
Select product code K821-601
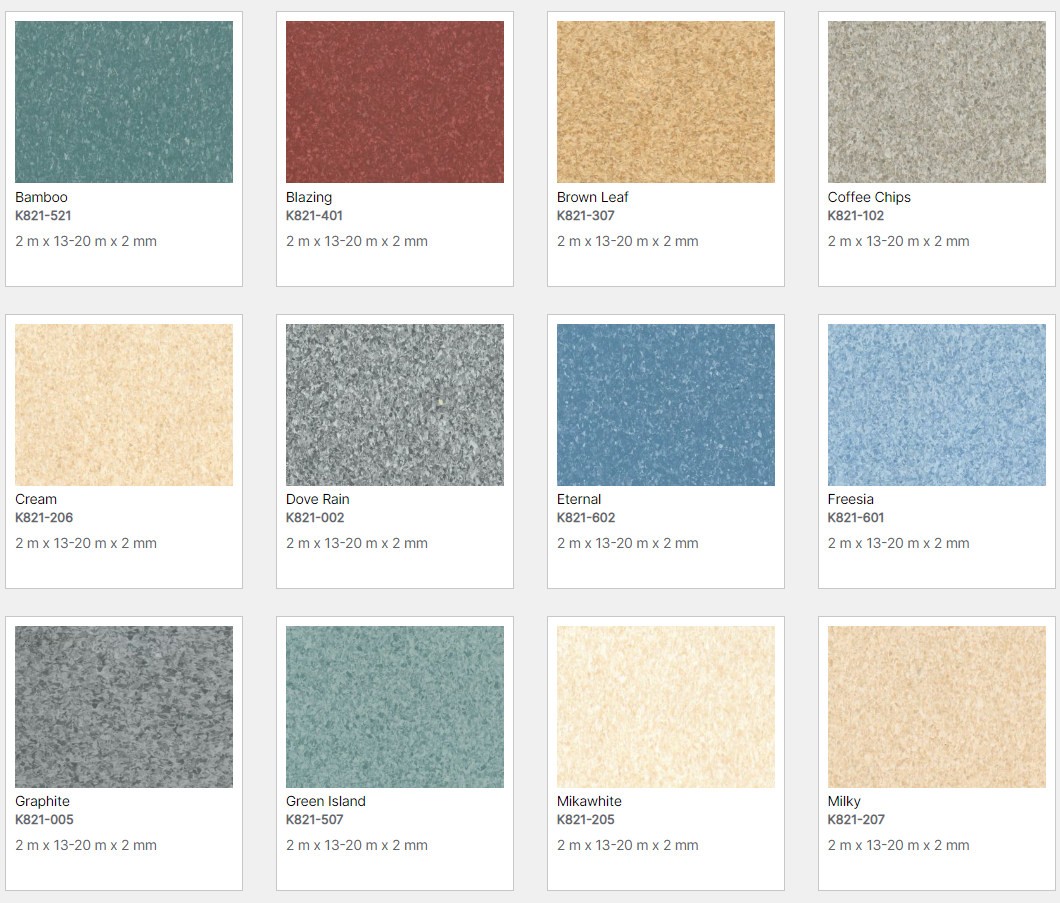click(856, 518)
